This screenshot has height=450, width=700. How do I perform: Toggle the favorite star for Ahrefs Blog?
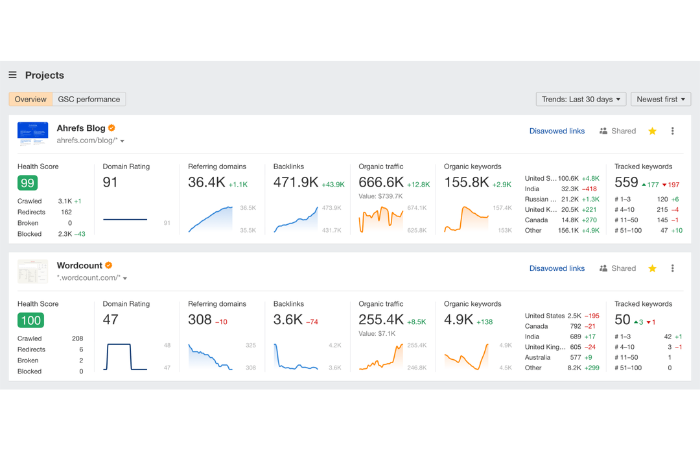(x=652, y=131)
